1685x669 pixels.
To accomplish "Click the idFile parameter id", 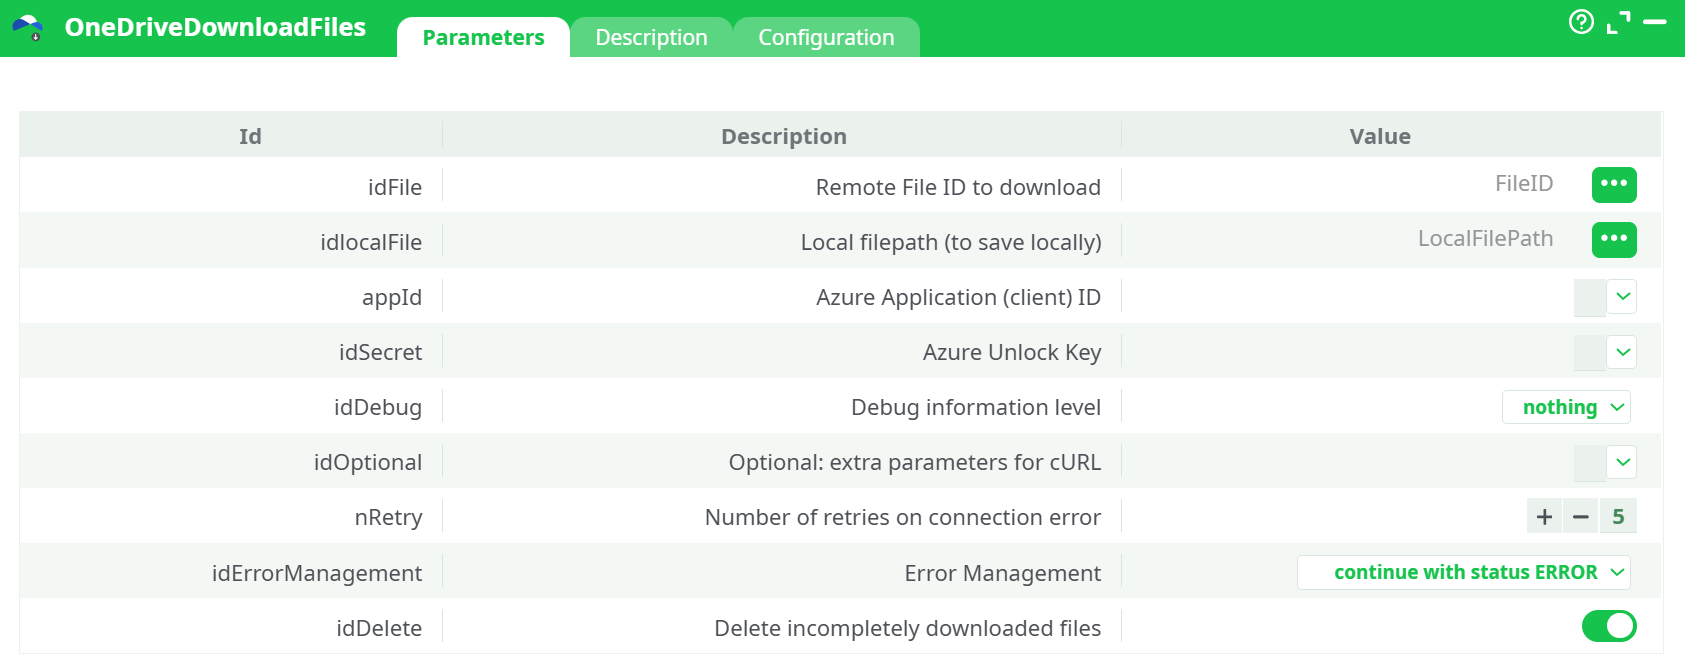I will tap(395, 187).
